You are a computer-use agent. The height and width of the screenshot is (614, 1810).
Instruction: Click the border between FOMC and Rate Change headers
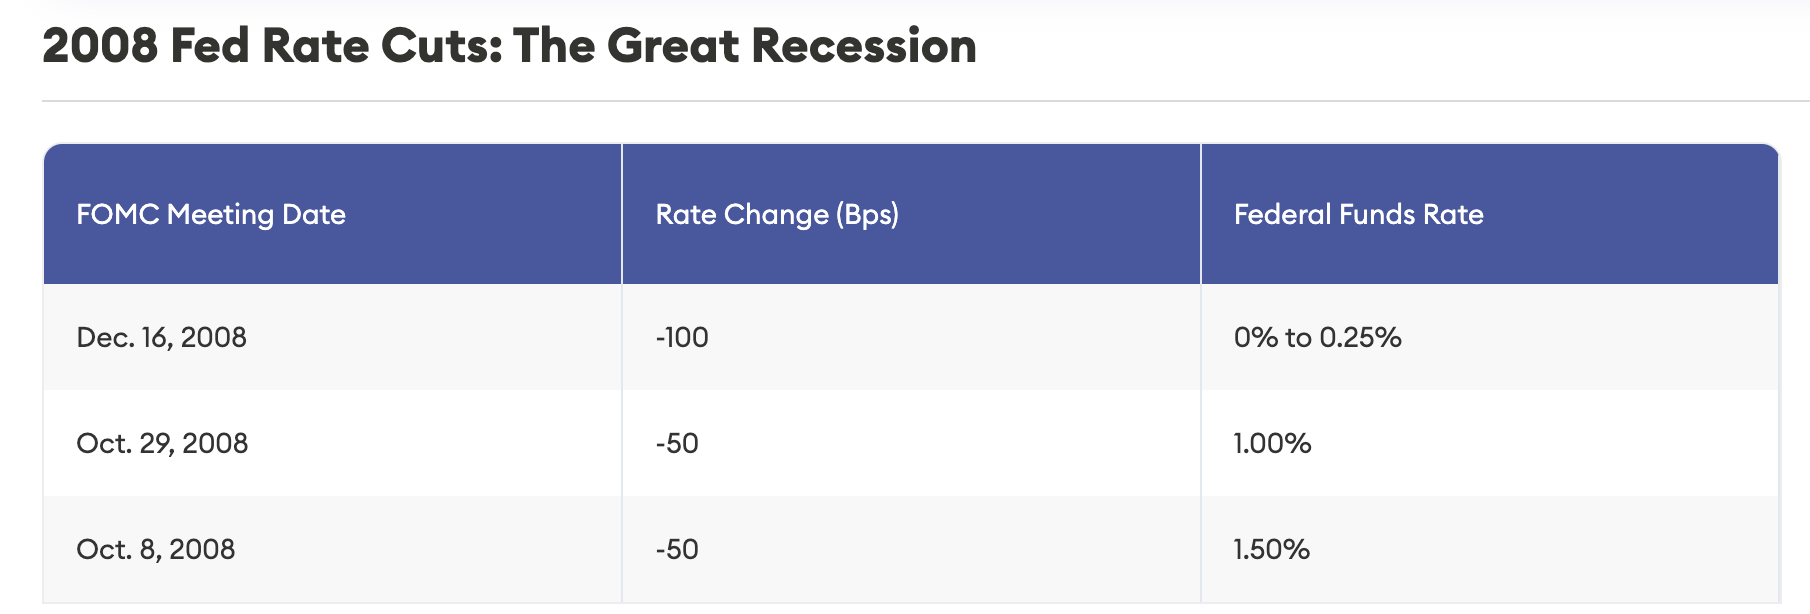click(x=622, y=214)
